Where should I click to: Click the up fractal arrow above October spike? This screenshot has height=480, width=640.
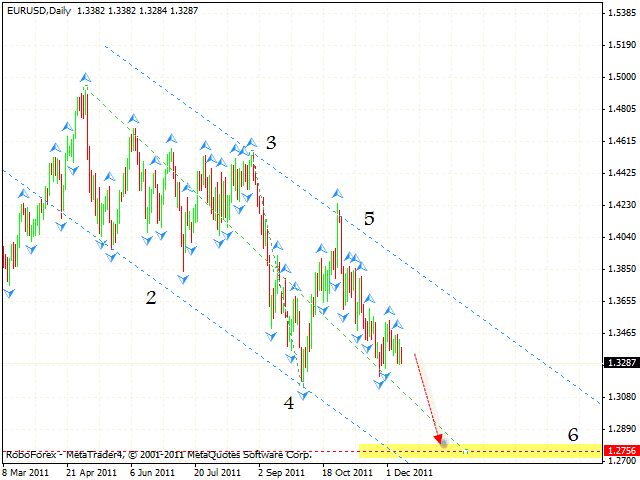tap(337, 193)
